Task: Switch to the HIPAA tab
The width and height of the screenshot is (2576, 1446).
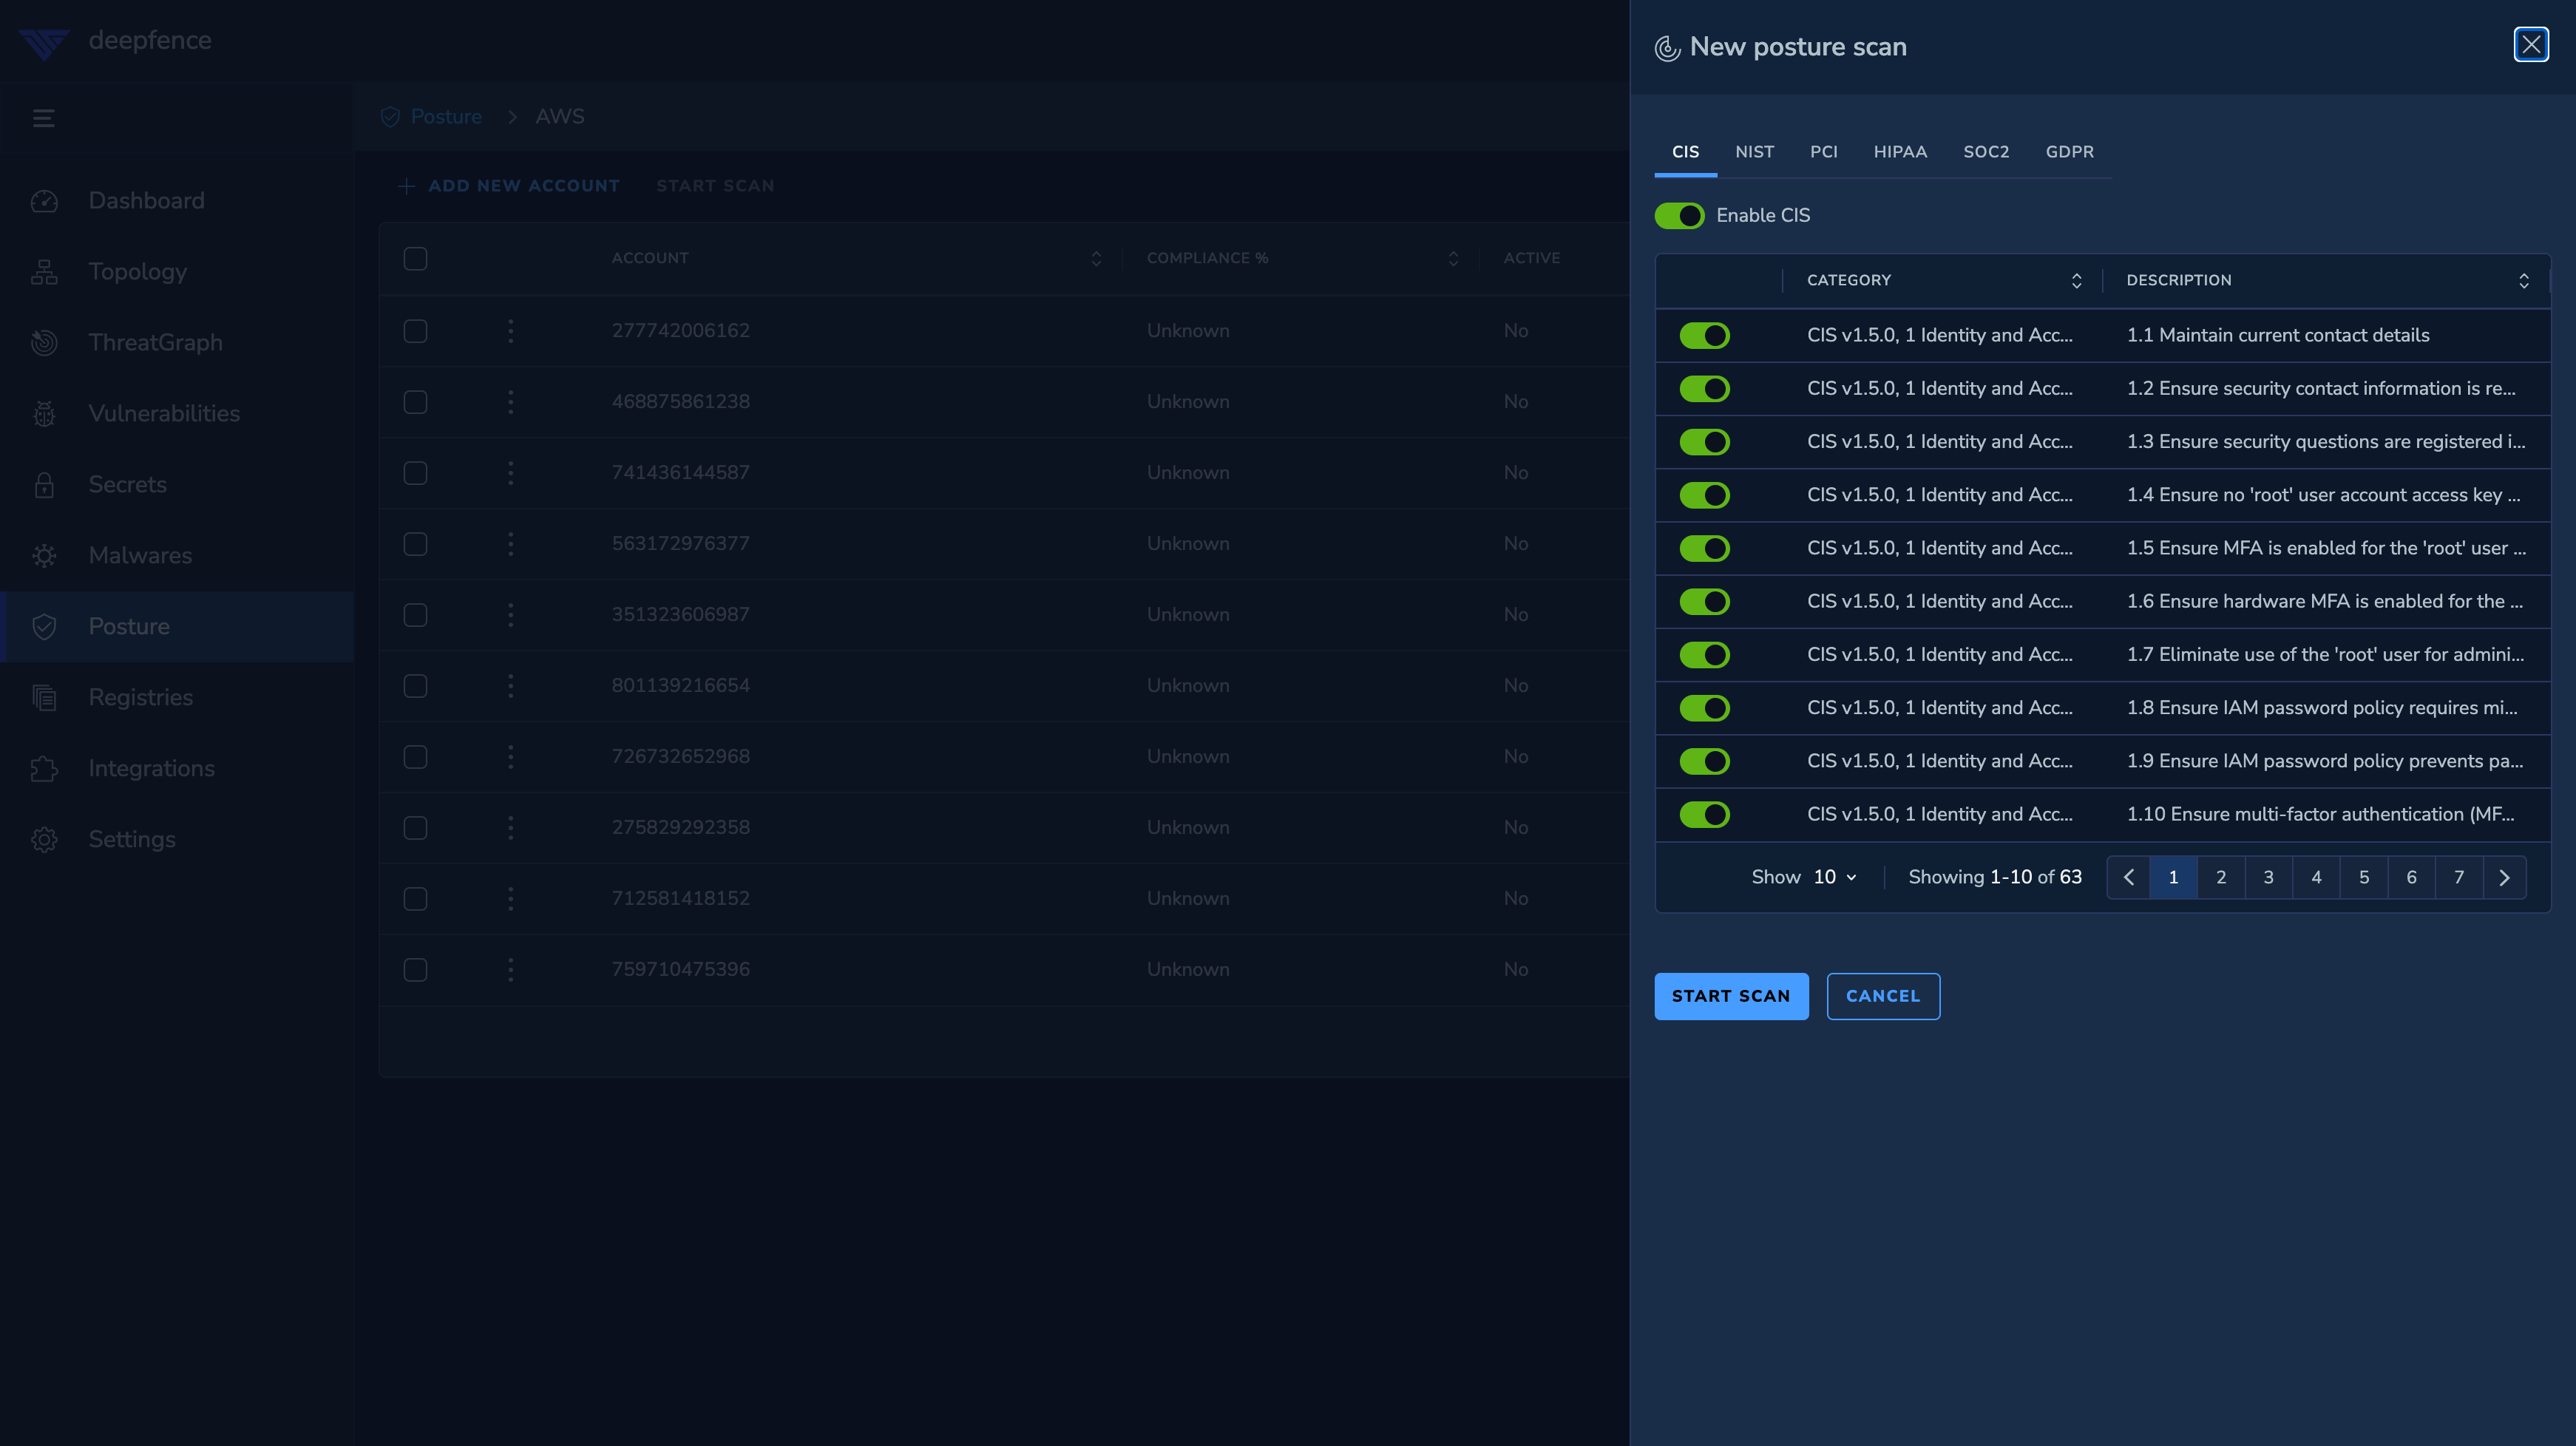Action: coord(1900,152)
